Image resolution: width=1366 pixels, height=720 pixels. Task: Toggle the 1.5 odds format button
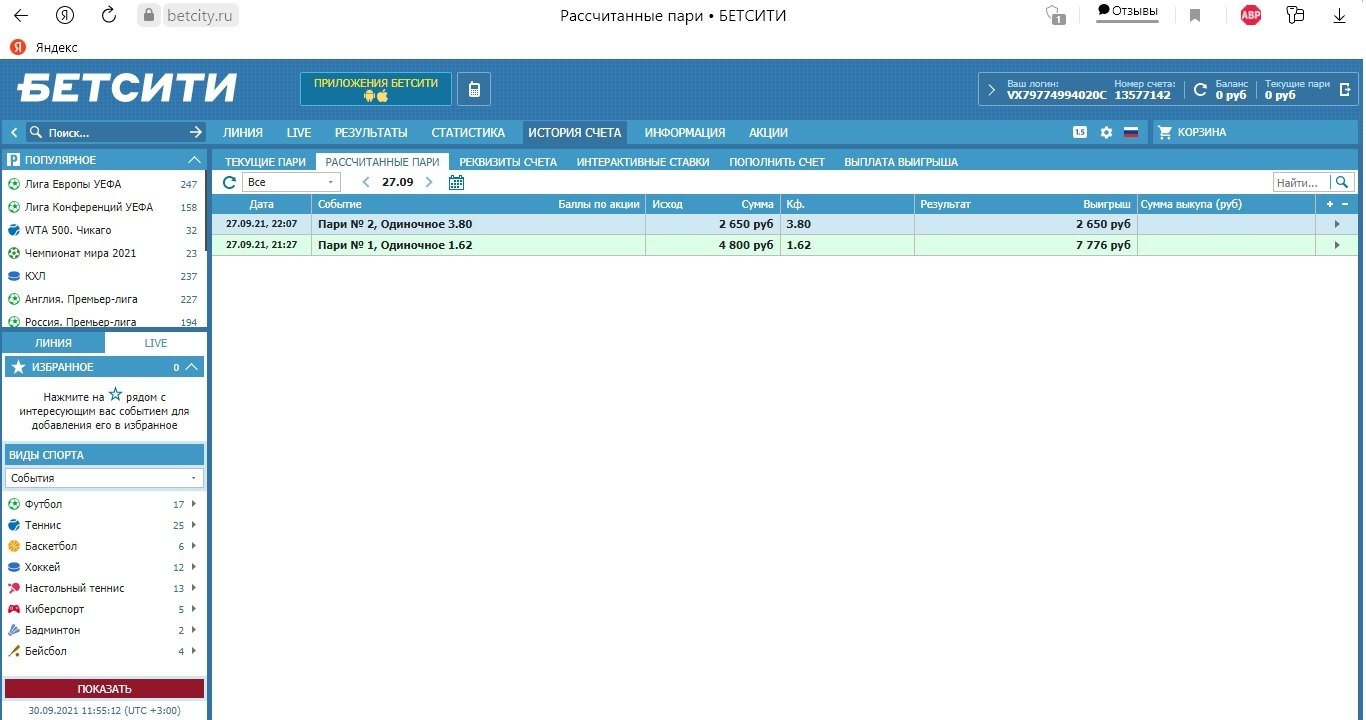point(1080,132)
